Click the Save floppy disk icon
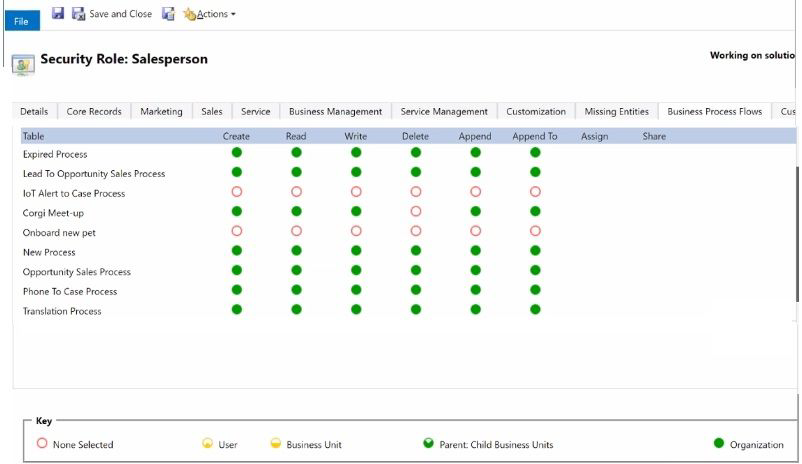This screenshot has height=464, width=802. click(58, 14)
